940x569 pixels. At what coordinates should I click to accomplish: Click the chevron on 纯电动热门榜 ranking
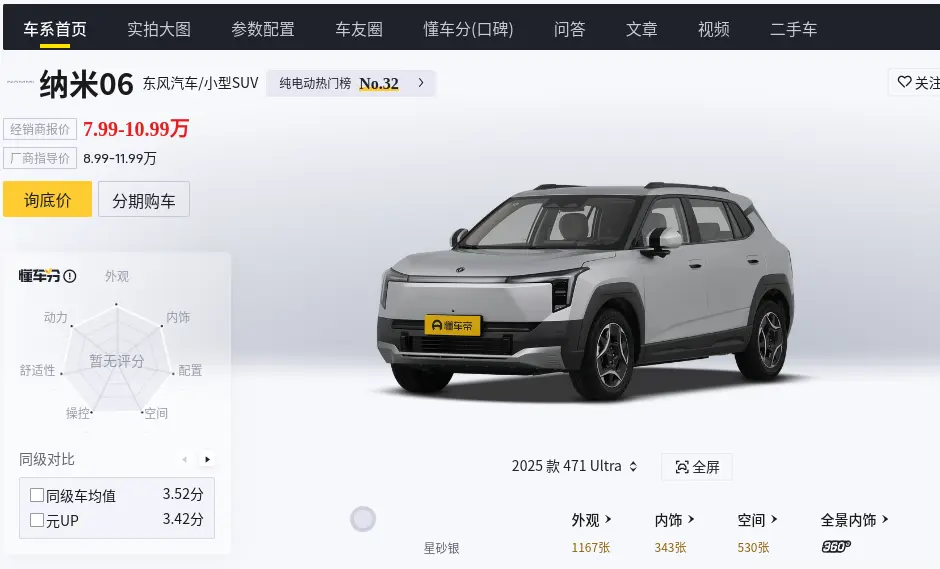(421, 83)
